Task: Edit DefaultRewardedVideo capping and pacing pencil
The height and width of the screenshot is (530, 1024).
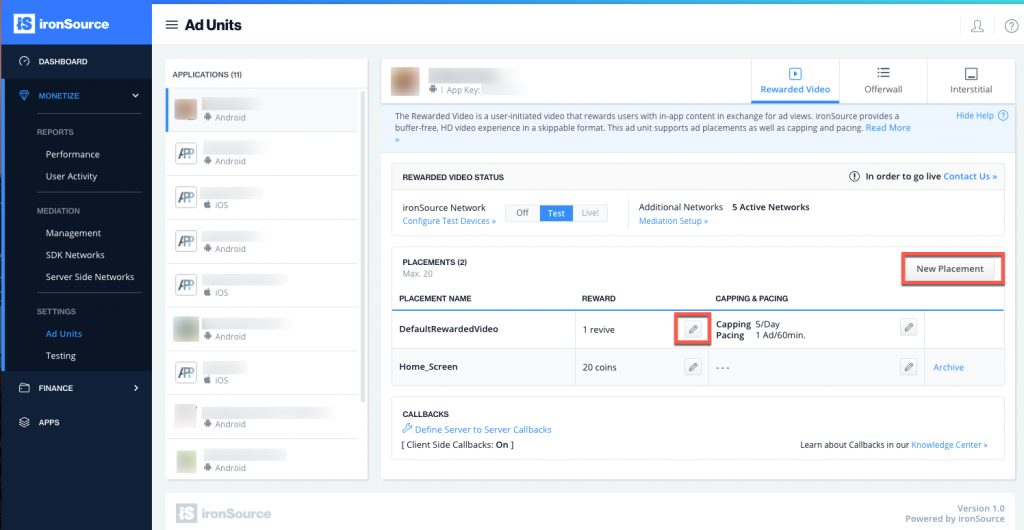Action: click(908, 328)
